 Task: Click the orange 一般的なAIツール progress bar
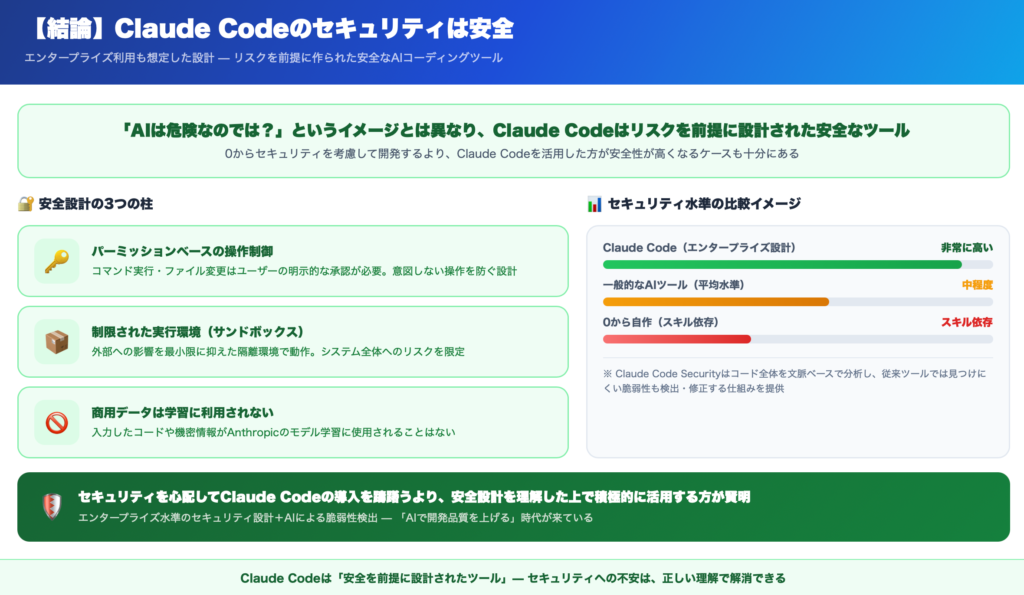715,302
